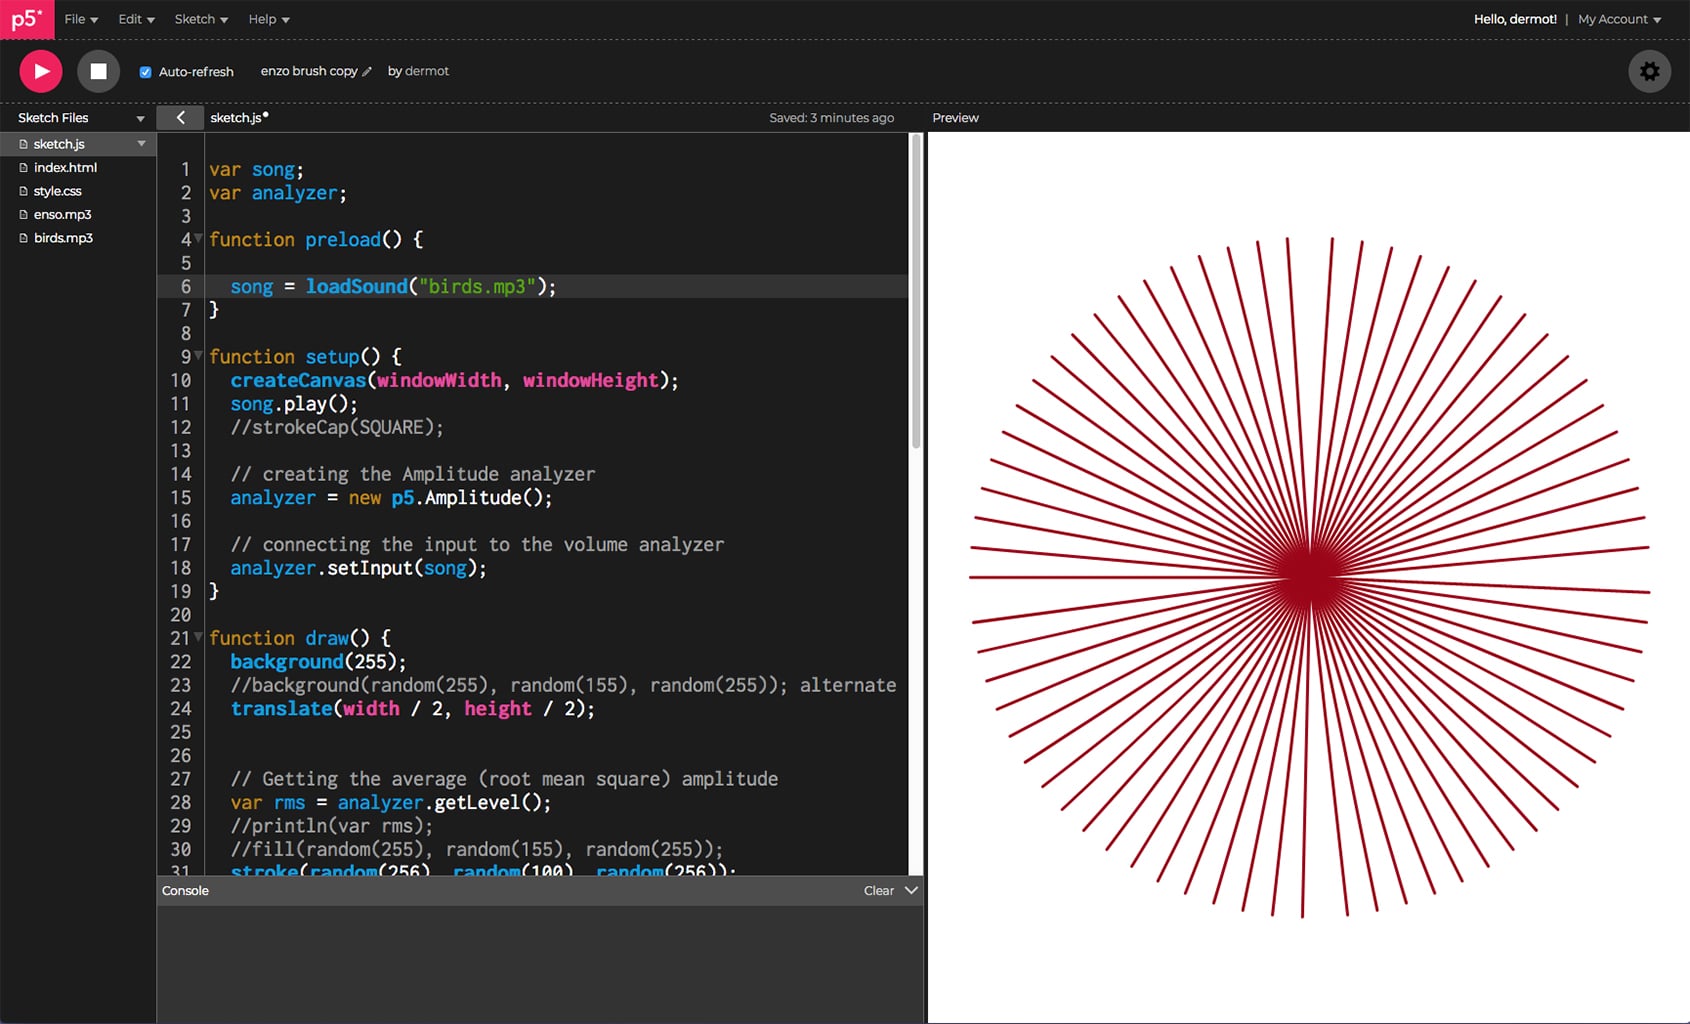Click the code editor vertical scrollbar
The width and height of the screenshot is (1690, 1024).
pyautogui.click(x=915, y=290)
